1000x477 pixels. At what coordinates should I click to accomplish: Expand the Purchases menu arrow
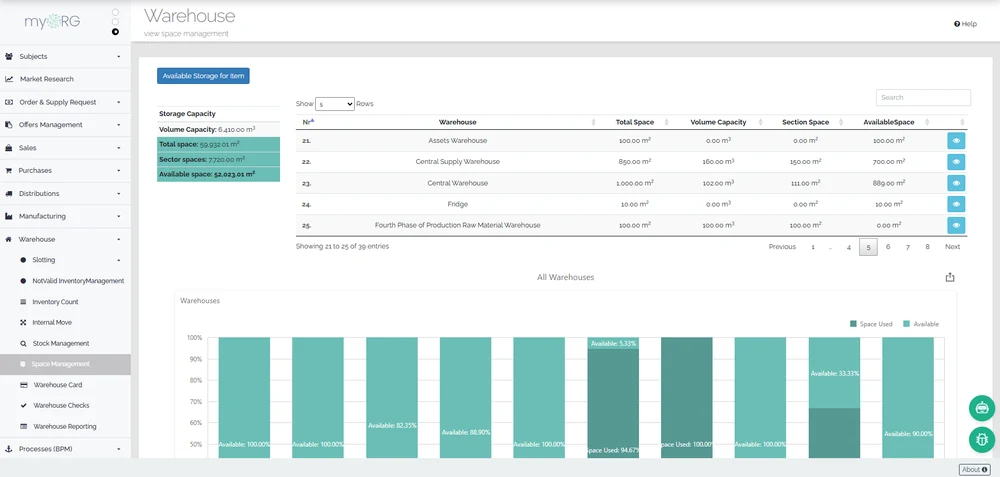(119, 171)
